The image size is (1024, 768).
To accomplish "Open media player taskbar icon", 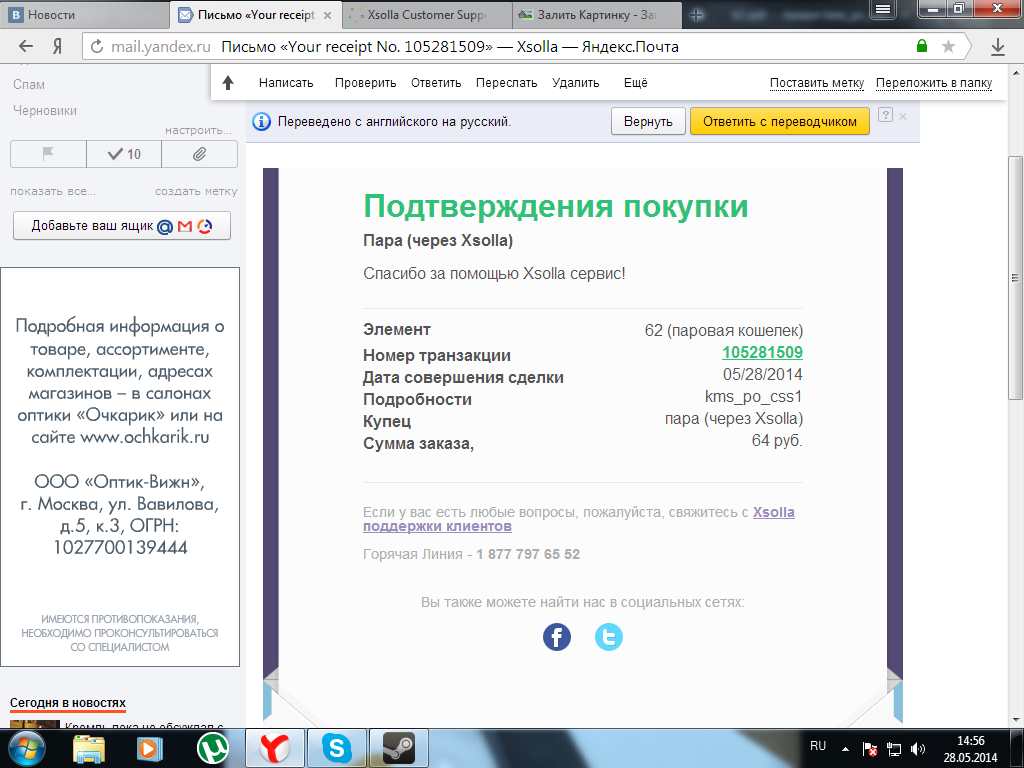I will tap(149, 748).
